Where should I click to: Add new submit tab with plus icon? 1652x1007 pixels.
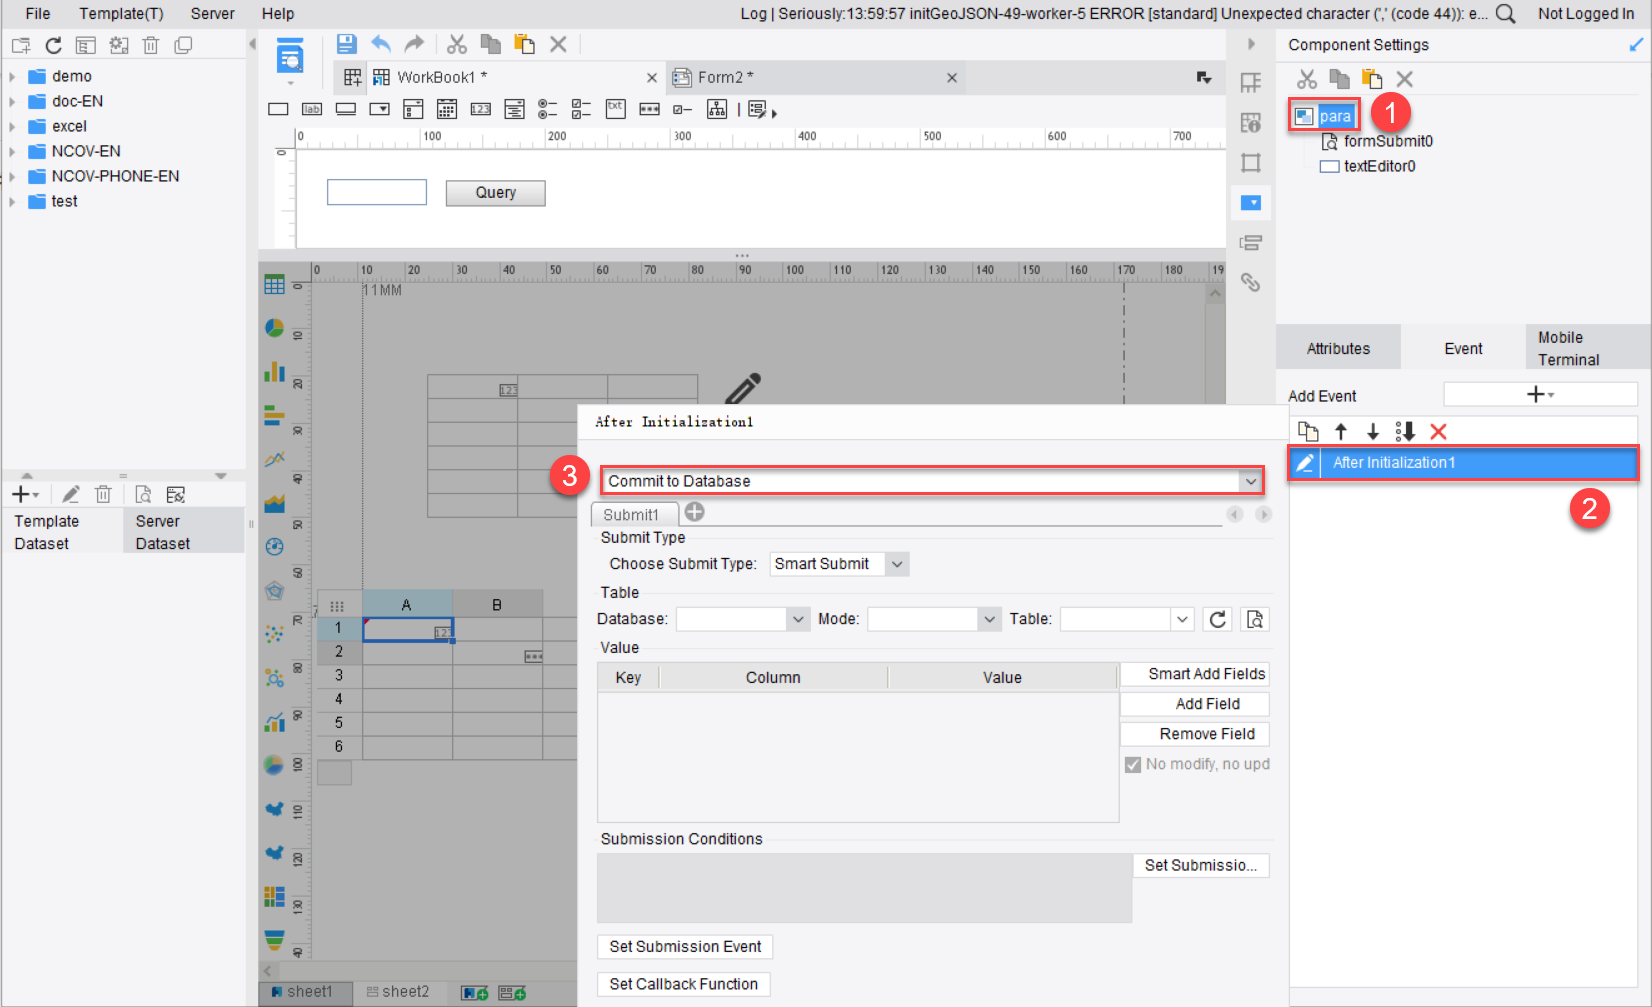695,512
